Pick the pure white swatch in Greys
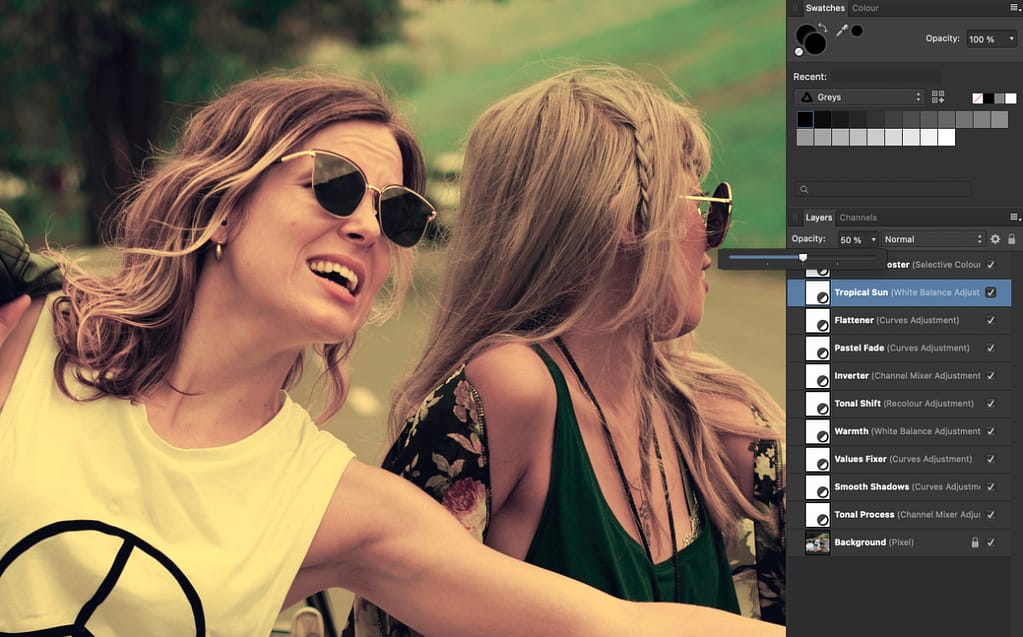Viewport: 1023px width, 637px height. click(946, 137)
